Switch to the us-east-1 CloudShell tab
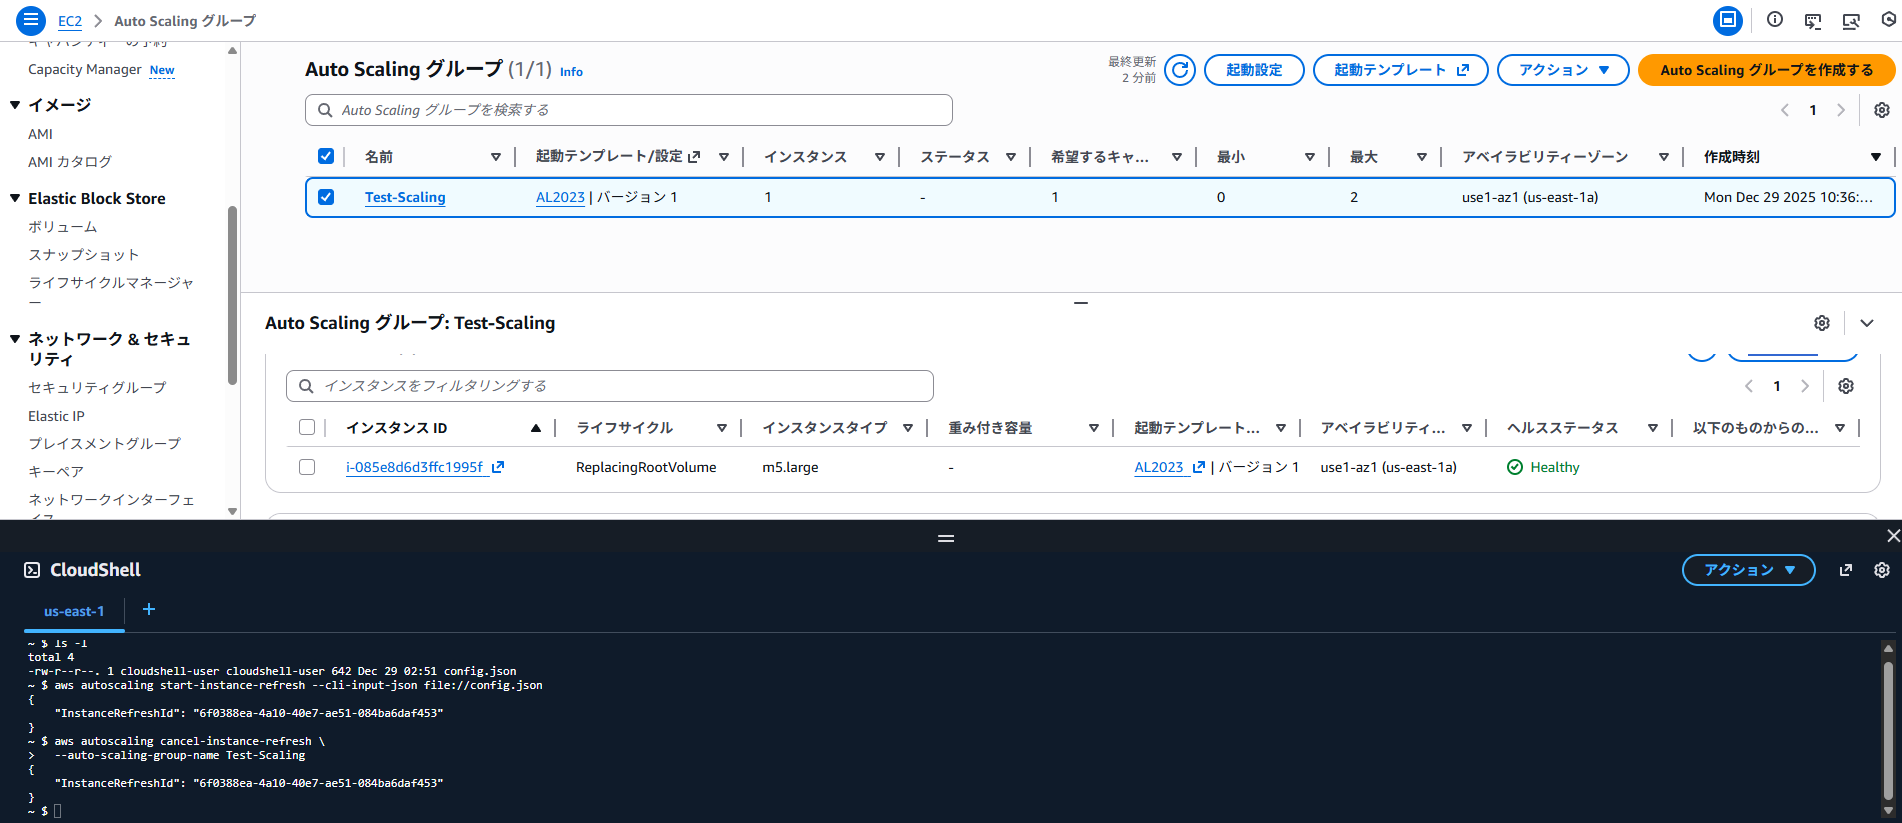Image resolution: width=1902 pixels, height=823 pixels. click(74, 611)
